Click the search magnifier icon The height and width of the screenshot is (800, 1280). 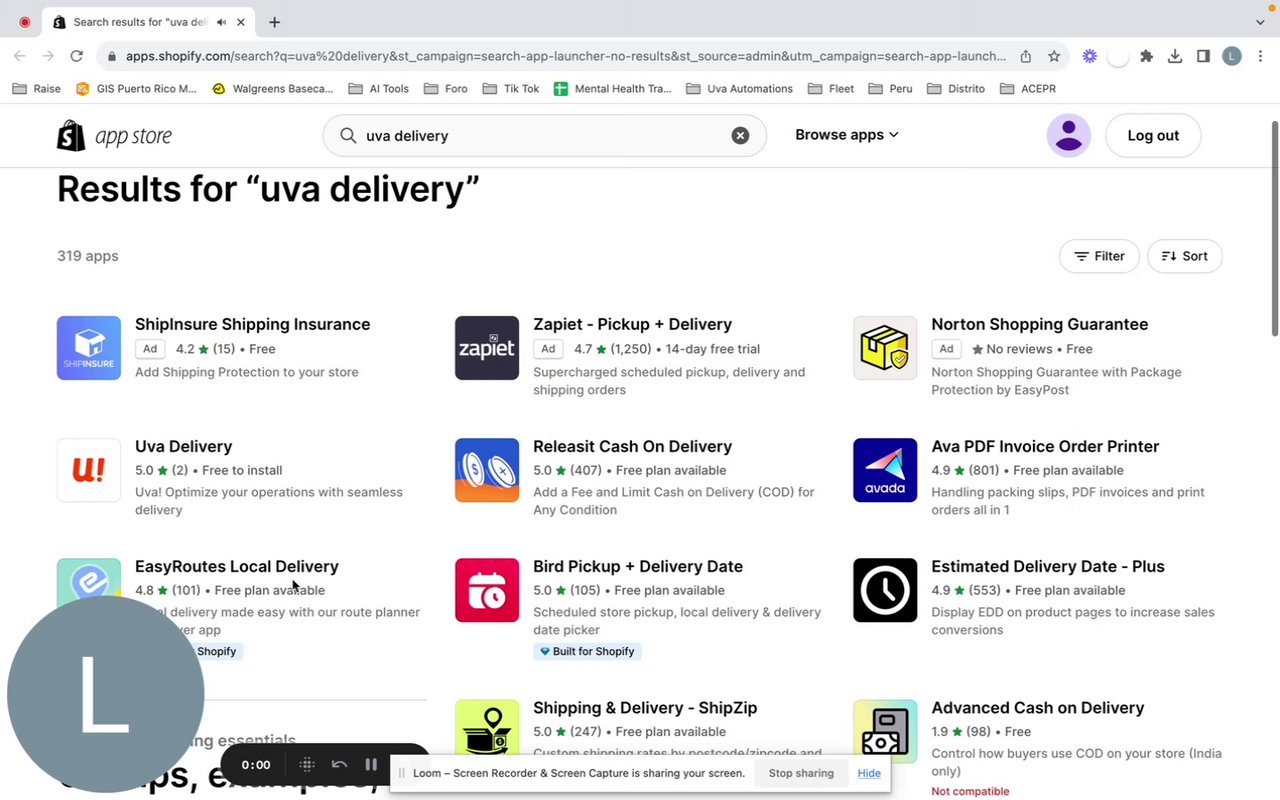[348, 135]
